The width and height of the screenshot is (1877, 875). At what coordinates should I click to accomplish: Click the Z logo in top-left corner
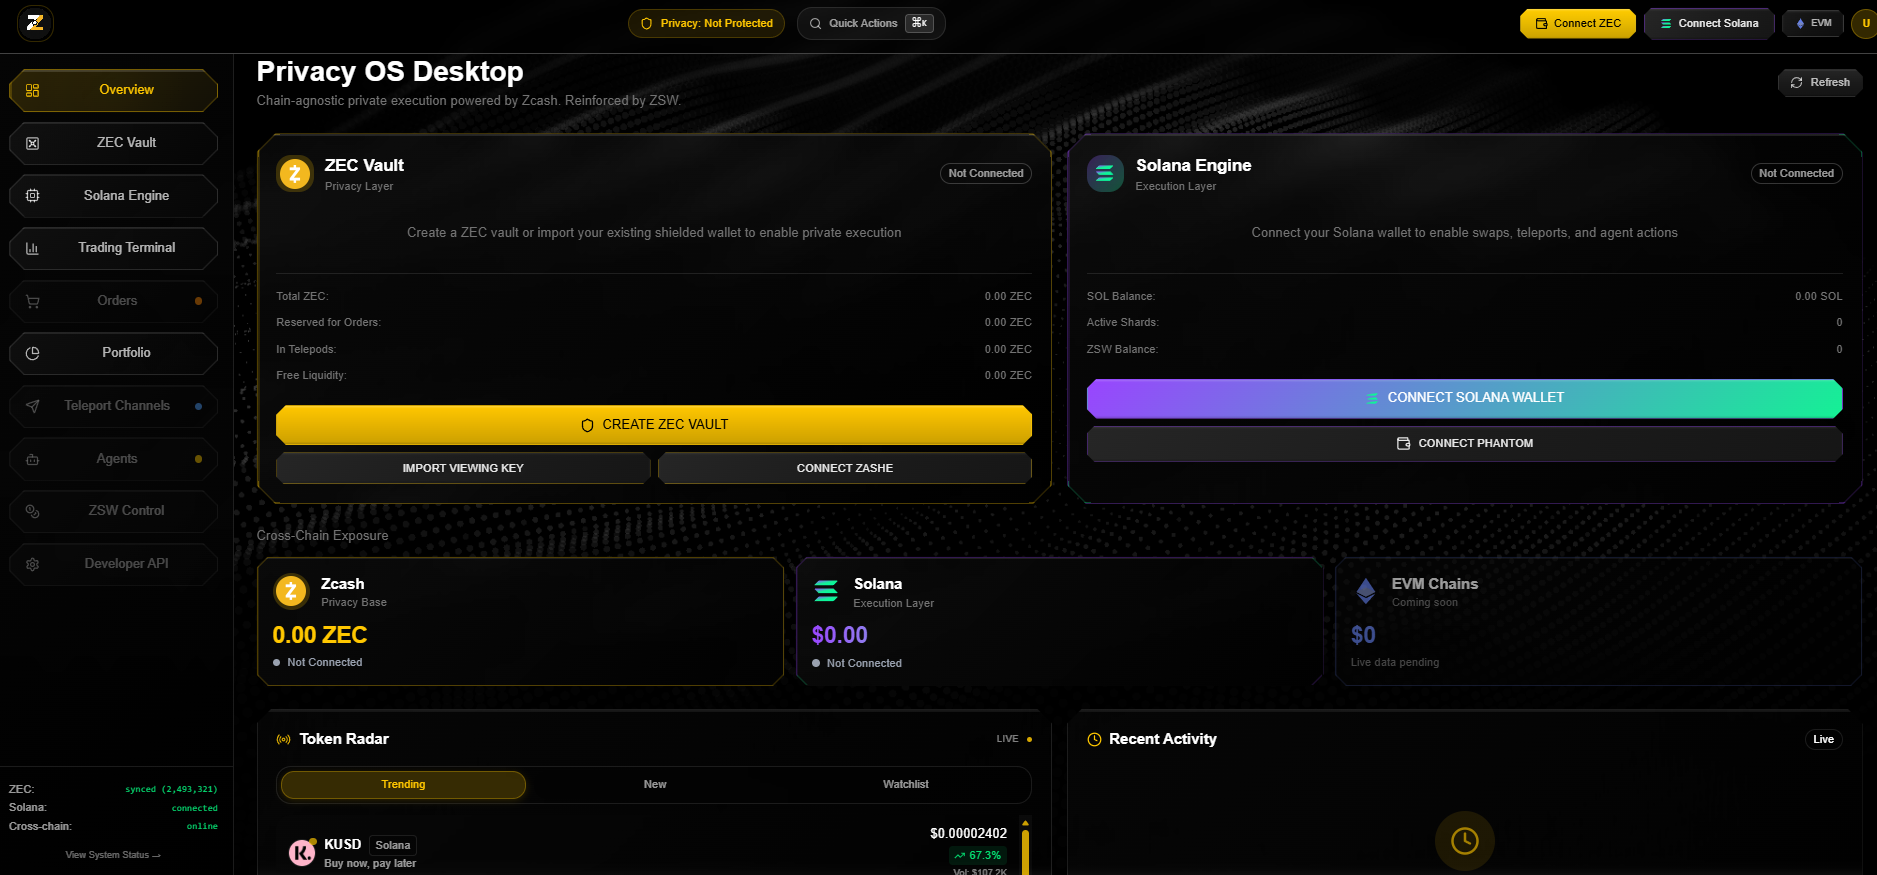(35, 23)
